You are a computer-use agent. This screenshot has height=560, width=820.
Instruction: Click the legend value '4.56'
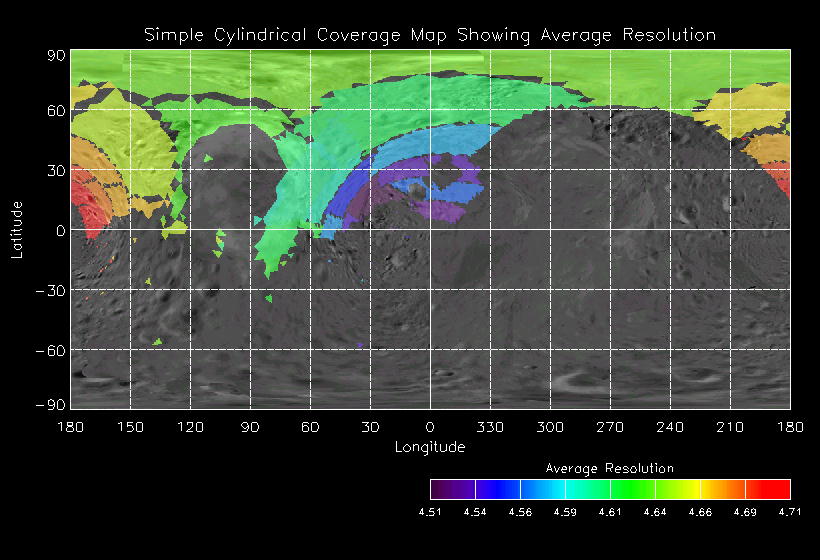tap(520, 512)
